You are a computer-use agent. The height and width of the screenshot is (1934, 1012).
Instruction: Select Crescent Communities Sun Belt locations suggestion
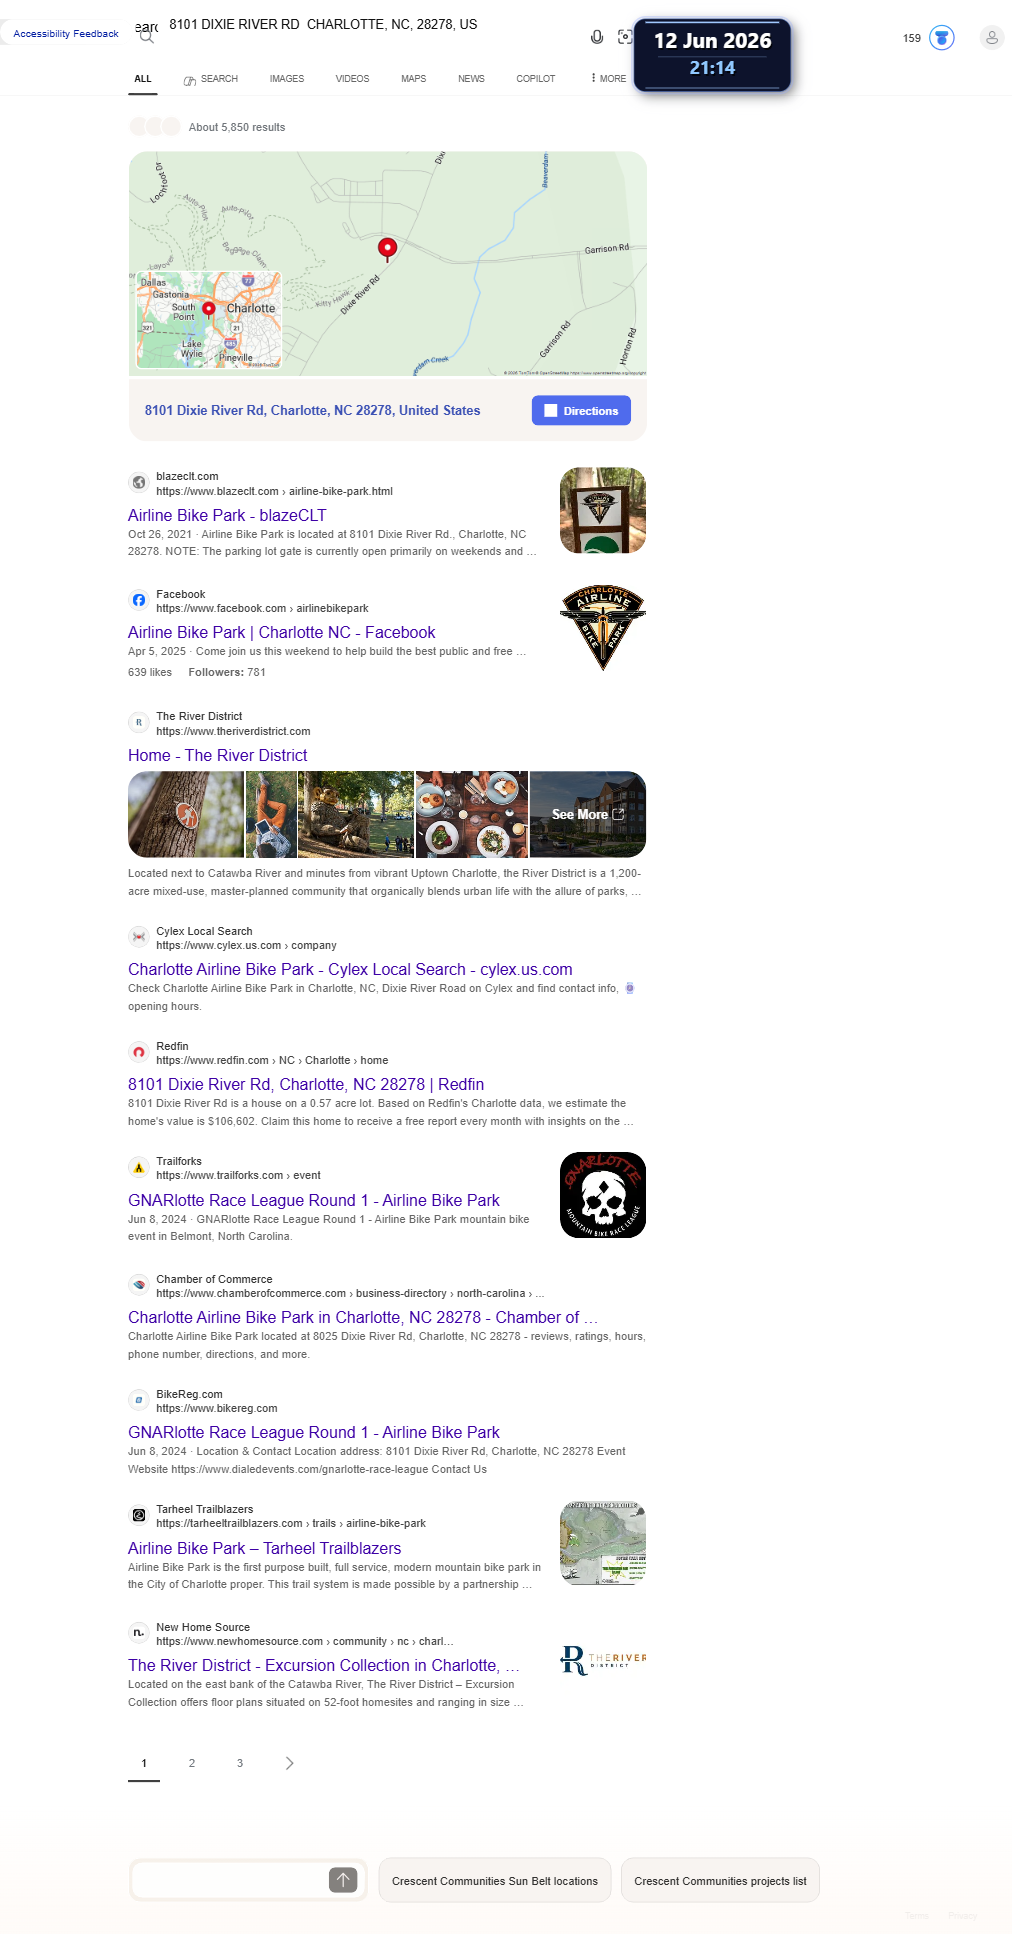tap(495, 1881)
